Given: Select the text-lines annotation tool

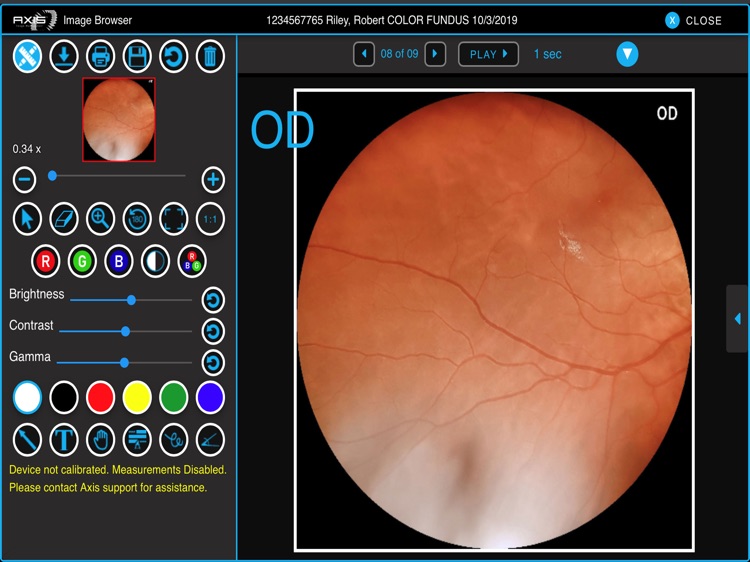Looking at the screenshot, I should click(x=137, y=440).
